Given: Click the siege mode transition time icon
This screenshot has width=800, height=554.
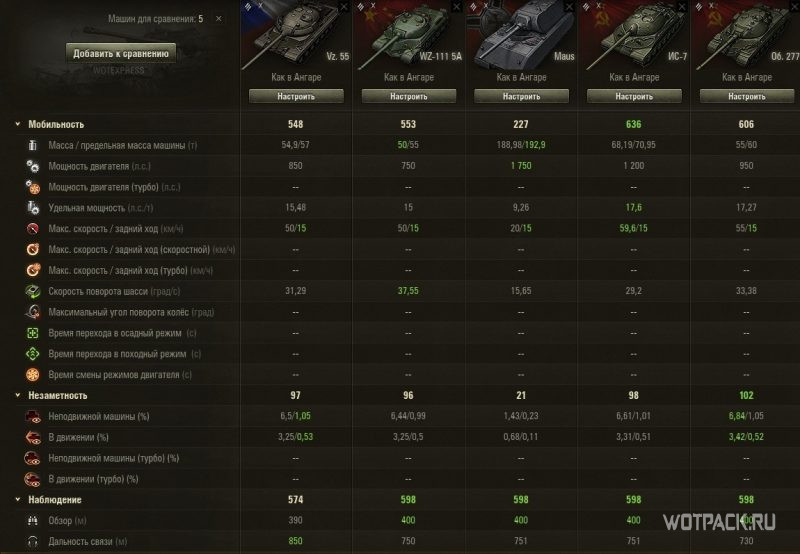Looking at the screenshot, I should pyautogui.click(x=33, y=333).
